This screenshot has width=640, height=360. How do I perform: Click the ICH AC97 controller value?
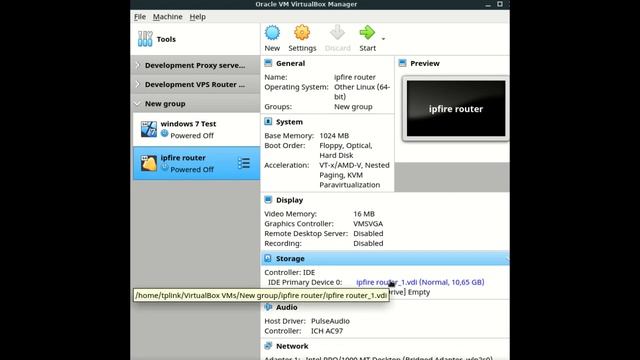(327, 331)
